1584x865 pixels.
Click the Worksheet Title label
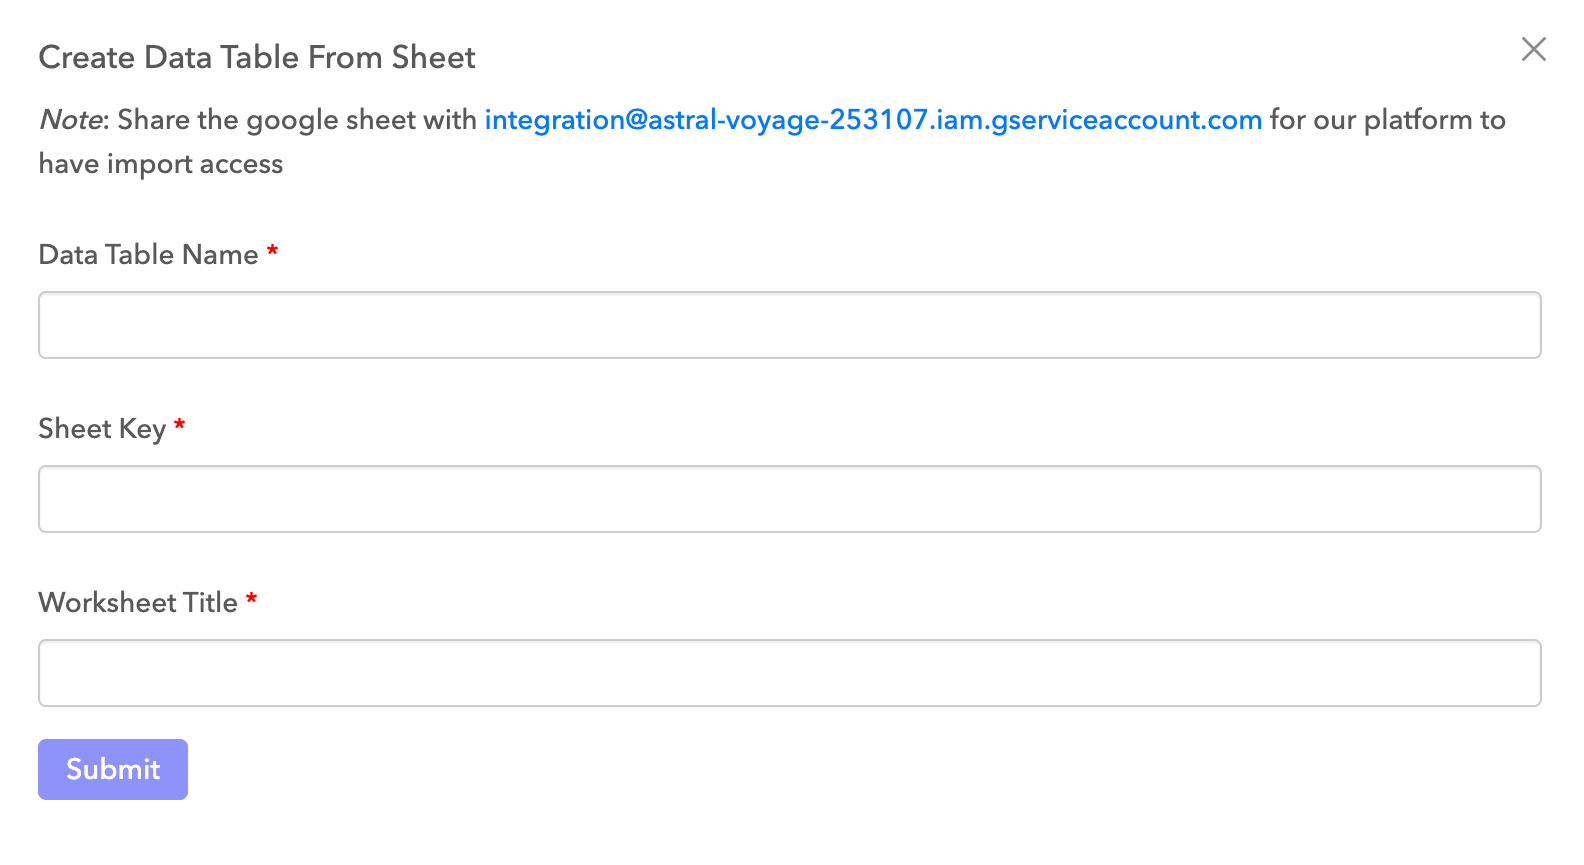[138, 602]
